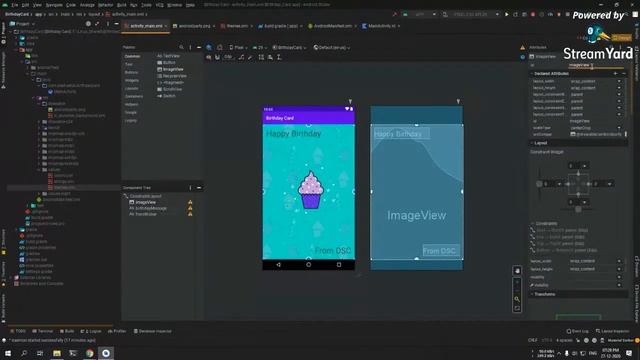Open the BirthdayCard theme dropdown
Screen dimensions: 640x360
point(289,47)
